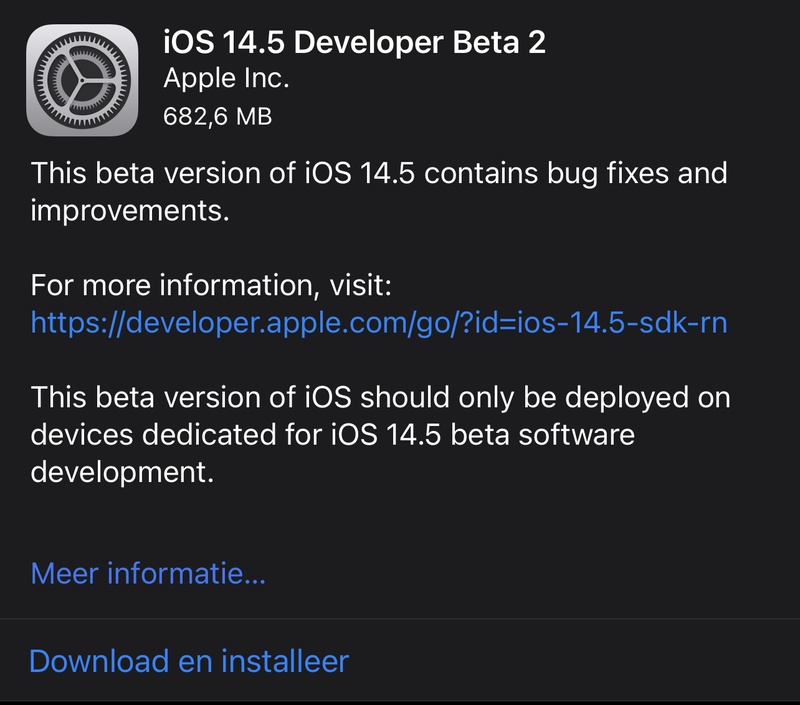Open the developer.apple.com release notes link
The image size is (800, 705).
(x=379, y=321)
